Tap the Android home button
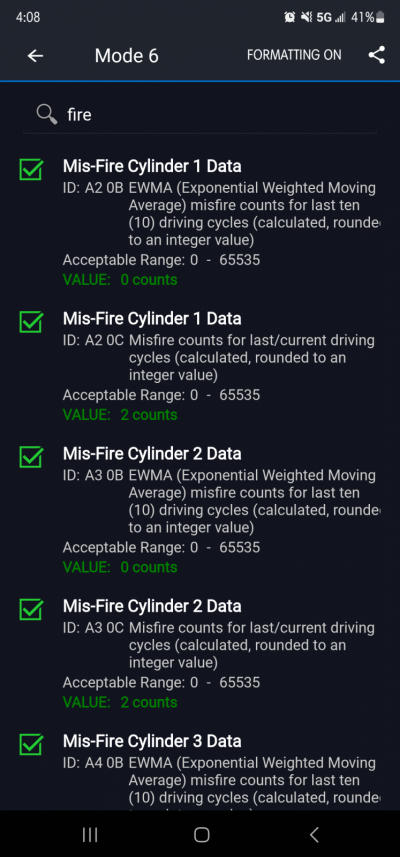This screenshot has width=400, height=857. click(202, 834)
